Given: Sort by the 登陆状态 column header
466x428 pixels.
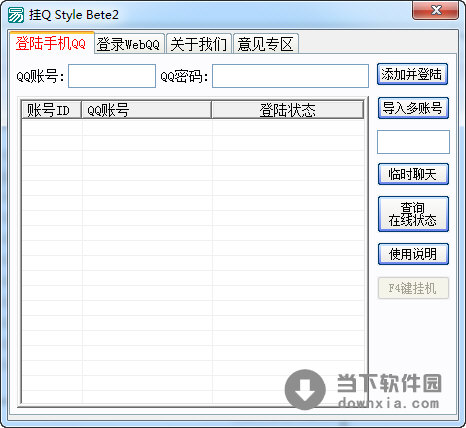Looking at the screenshot, I should point(288,110).
